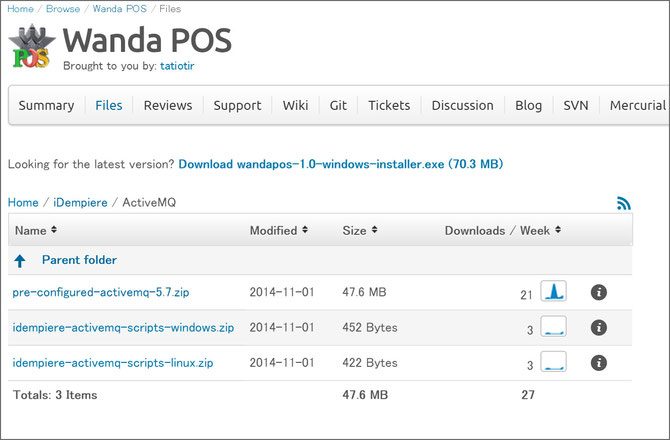Click the Home breadcrumb at page top
Viewport: 670px width, 440px height.
(20, 9)
